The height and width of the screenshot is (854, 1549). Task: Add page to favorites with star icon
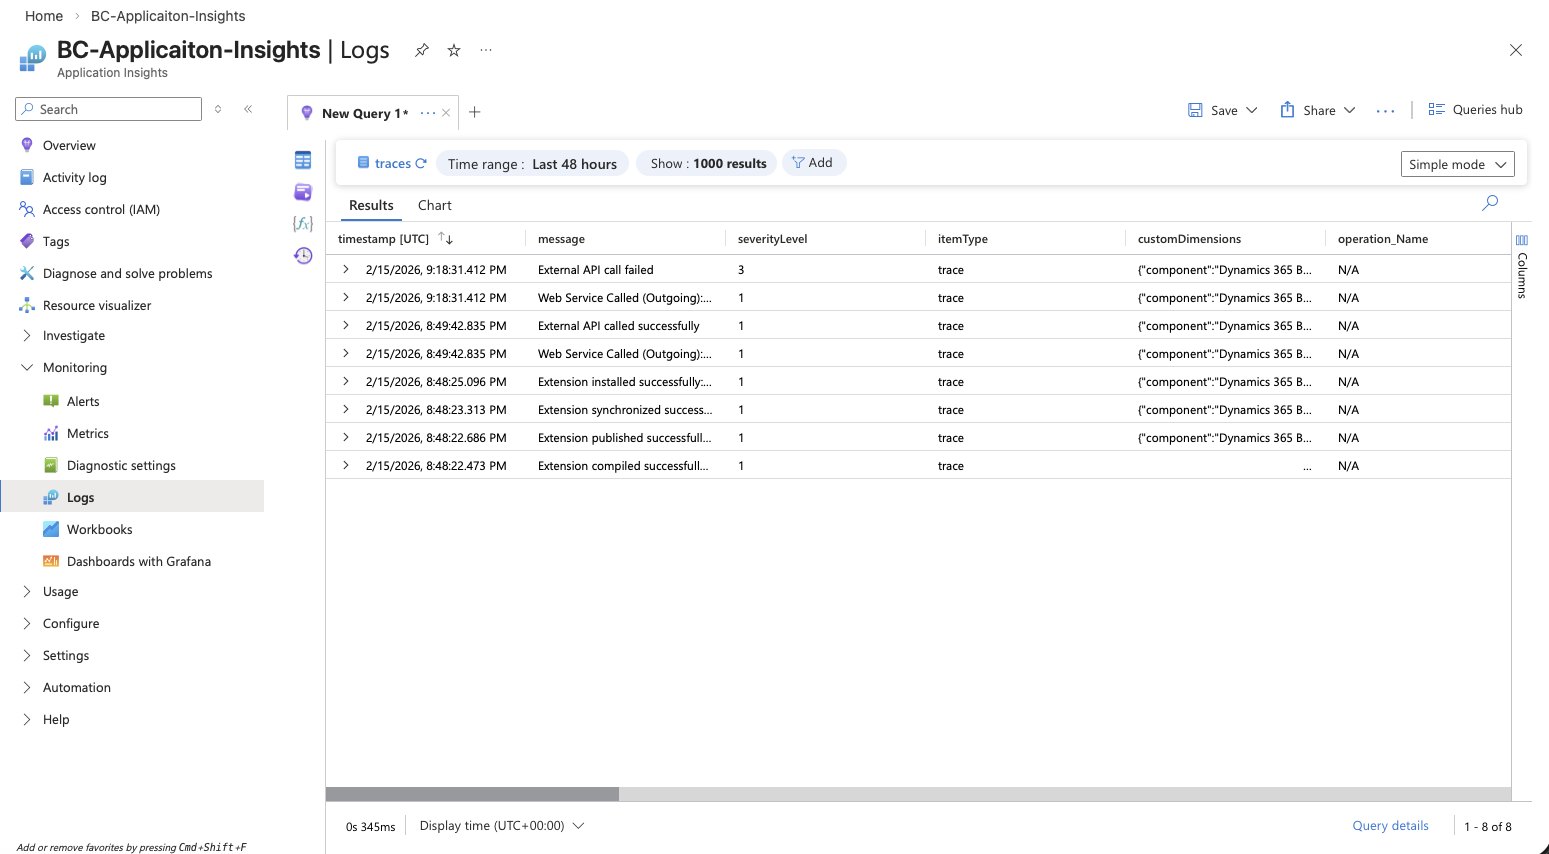pyautogui.click(x=454, y=50)
